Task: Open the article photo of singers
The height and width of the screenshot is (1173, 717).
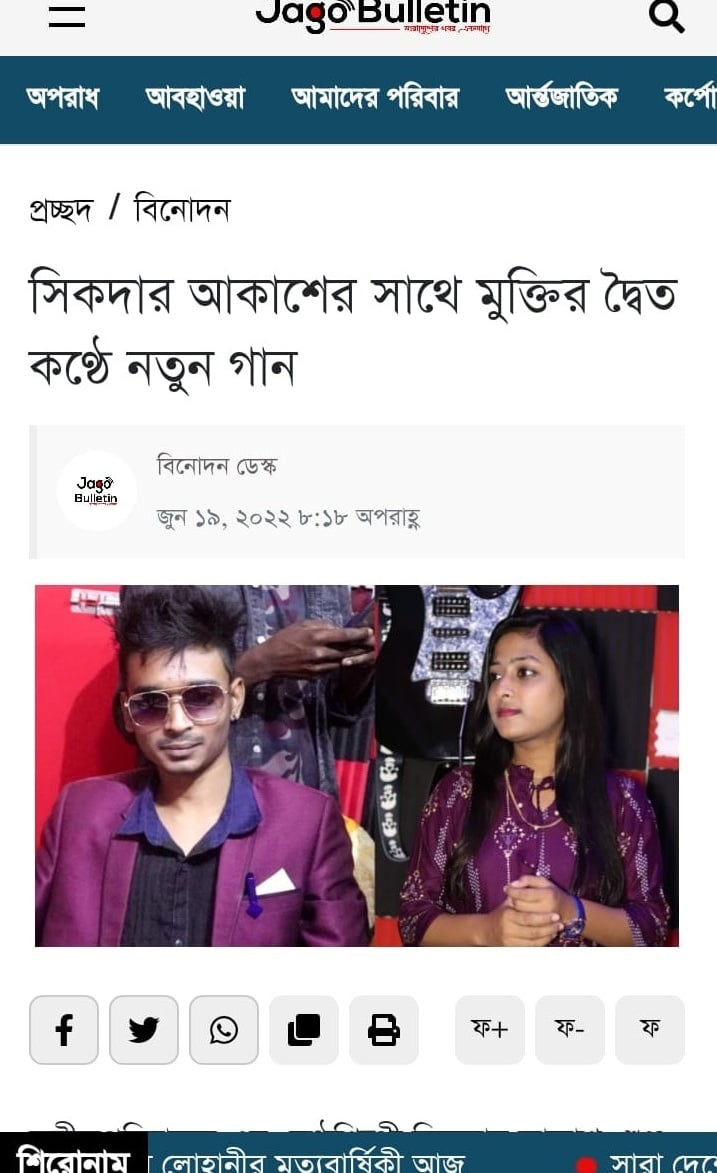Action: pos(357,766)
